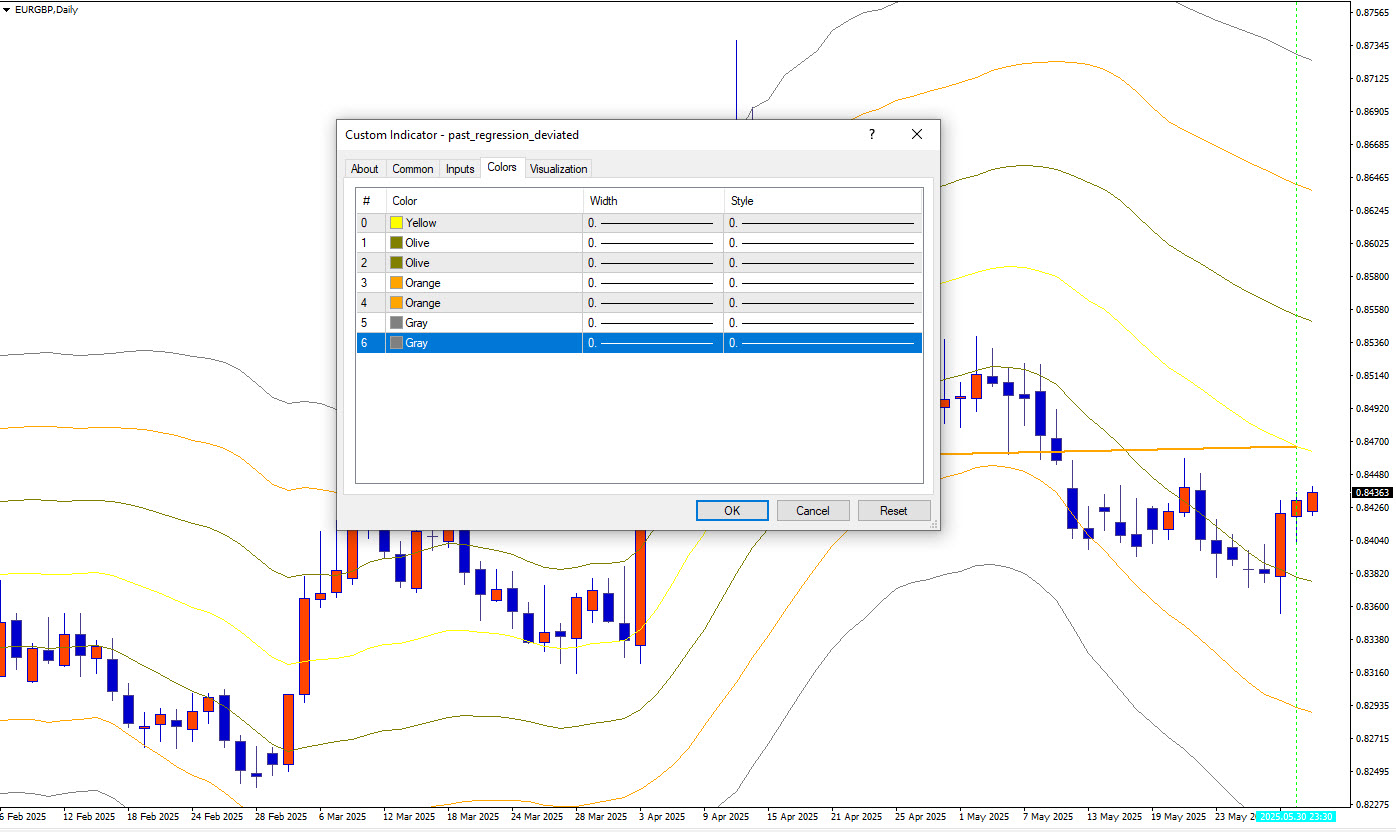Select the Visualization tab
The width and height of the screenshot is (1396, 832).
558,169
